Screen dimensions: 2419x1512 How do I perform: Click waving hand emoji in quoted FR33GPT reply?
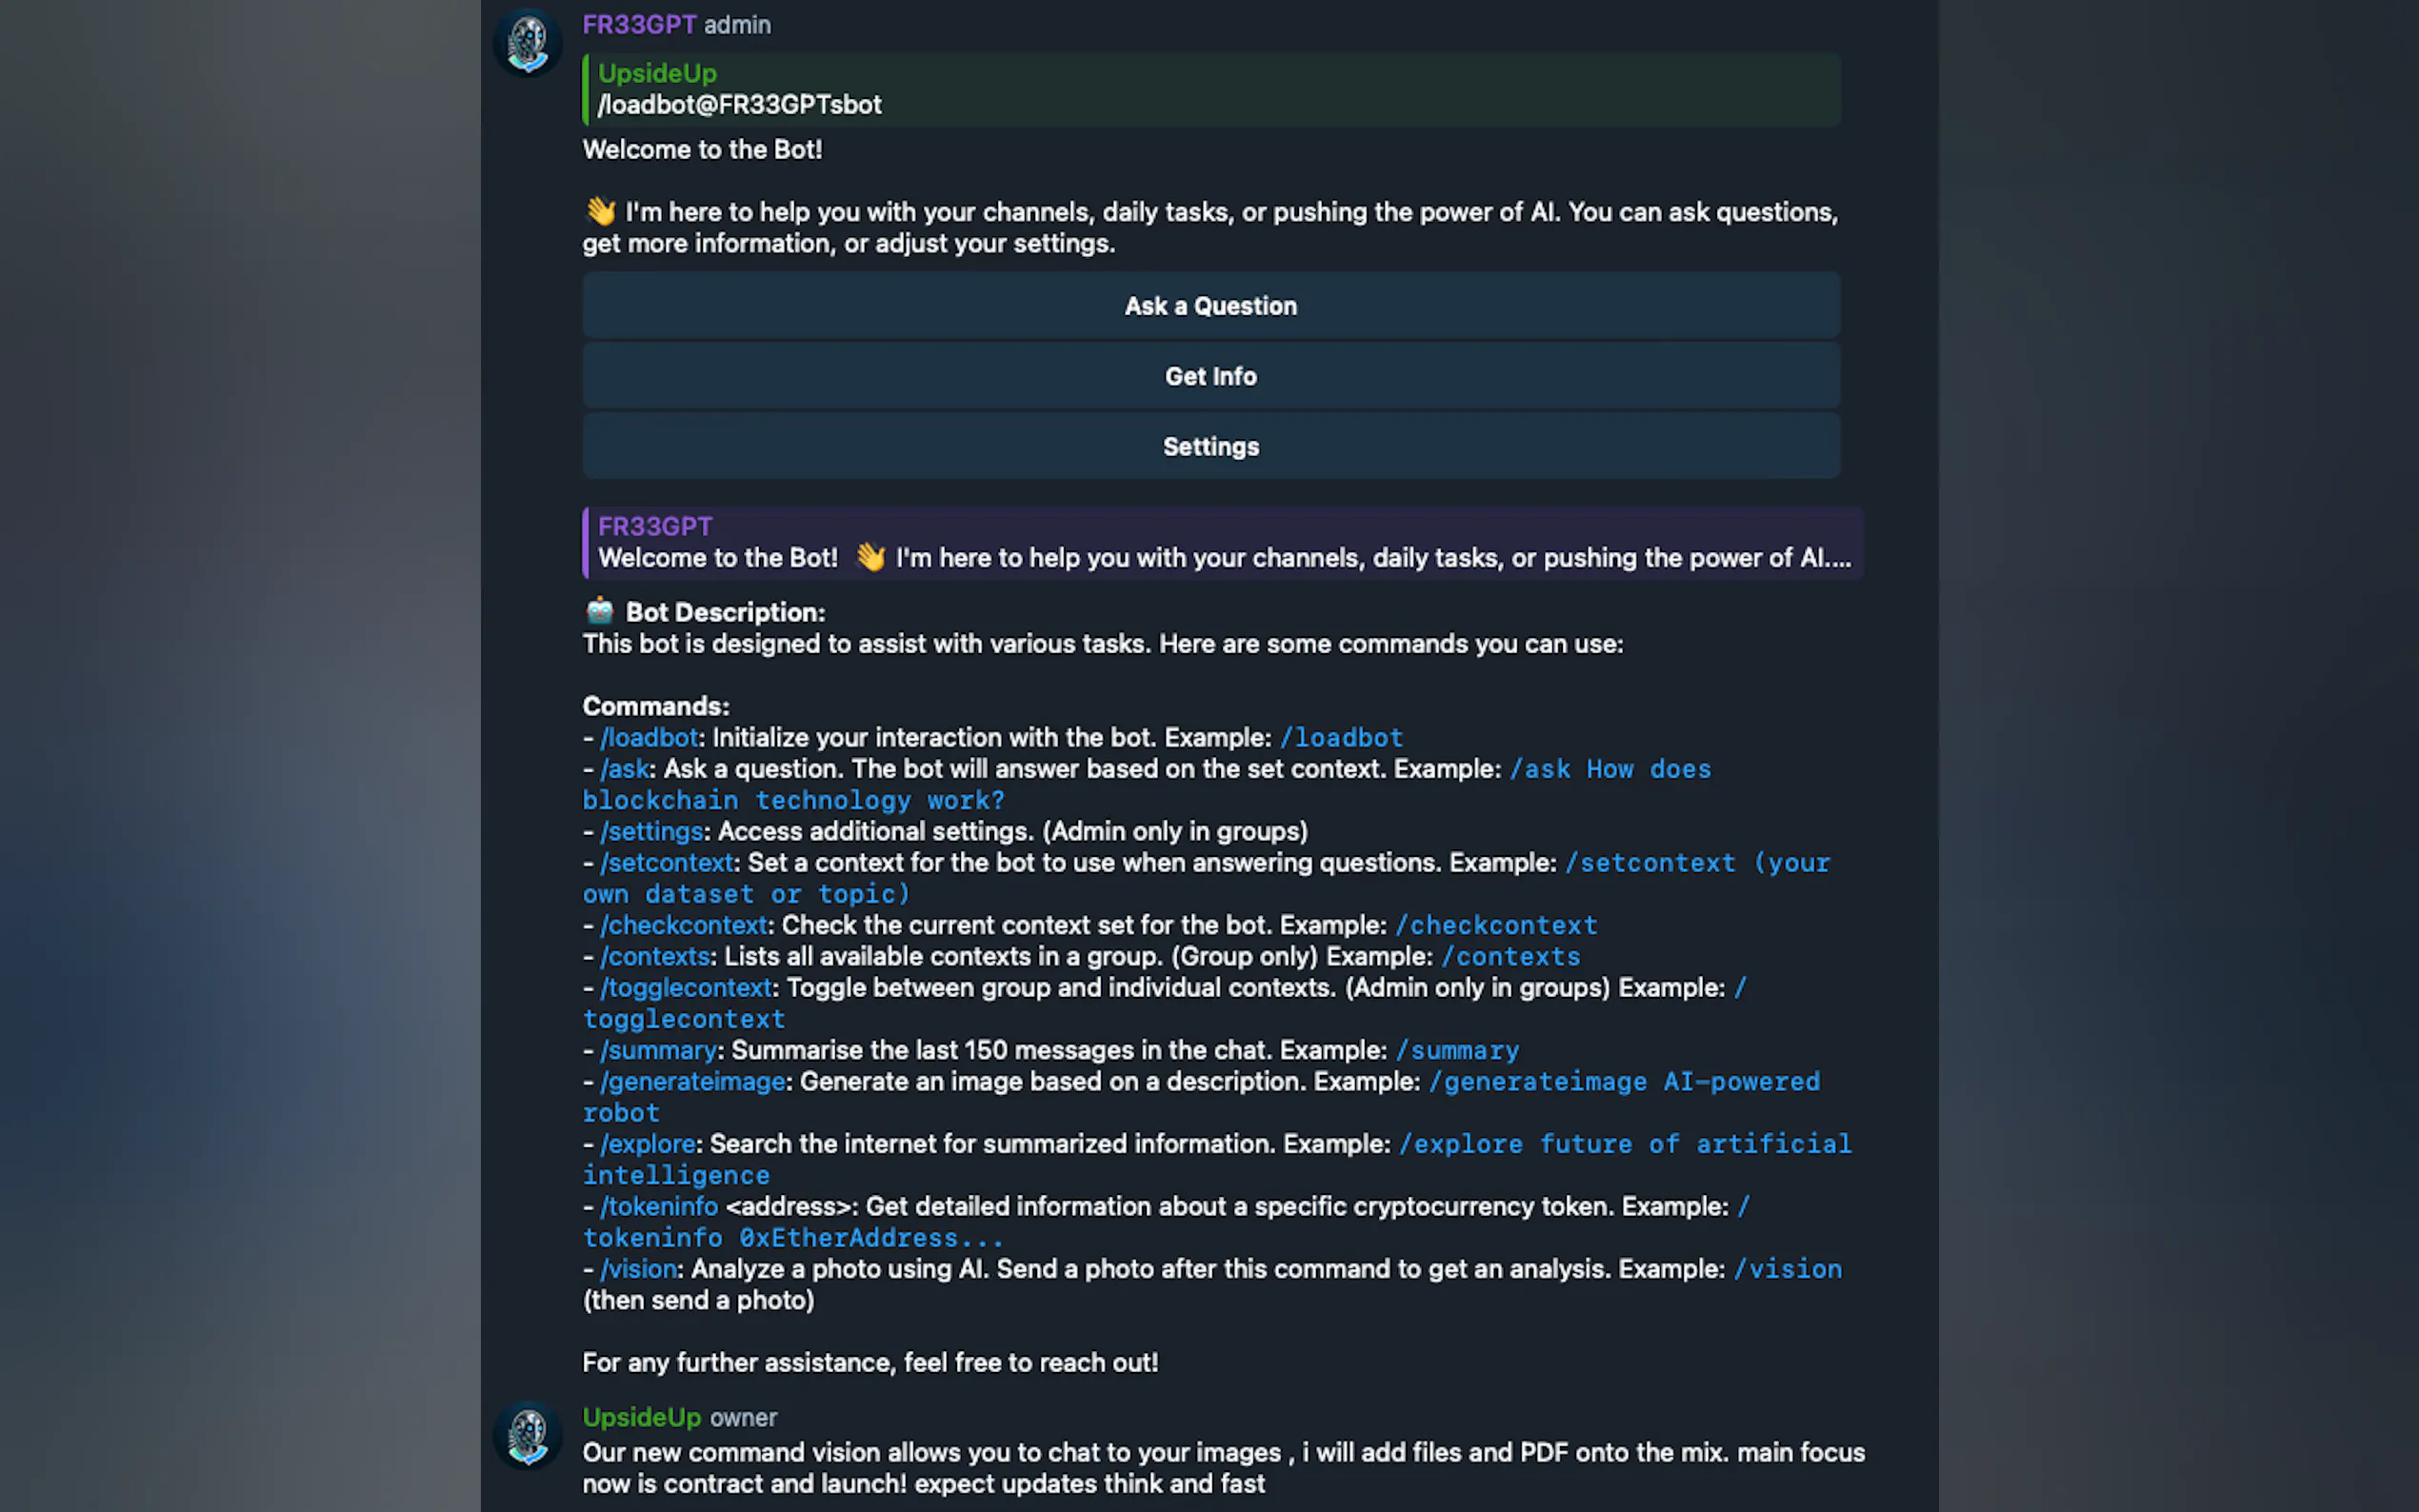(870, 557)
